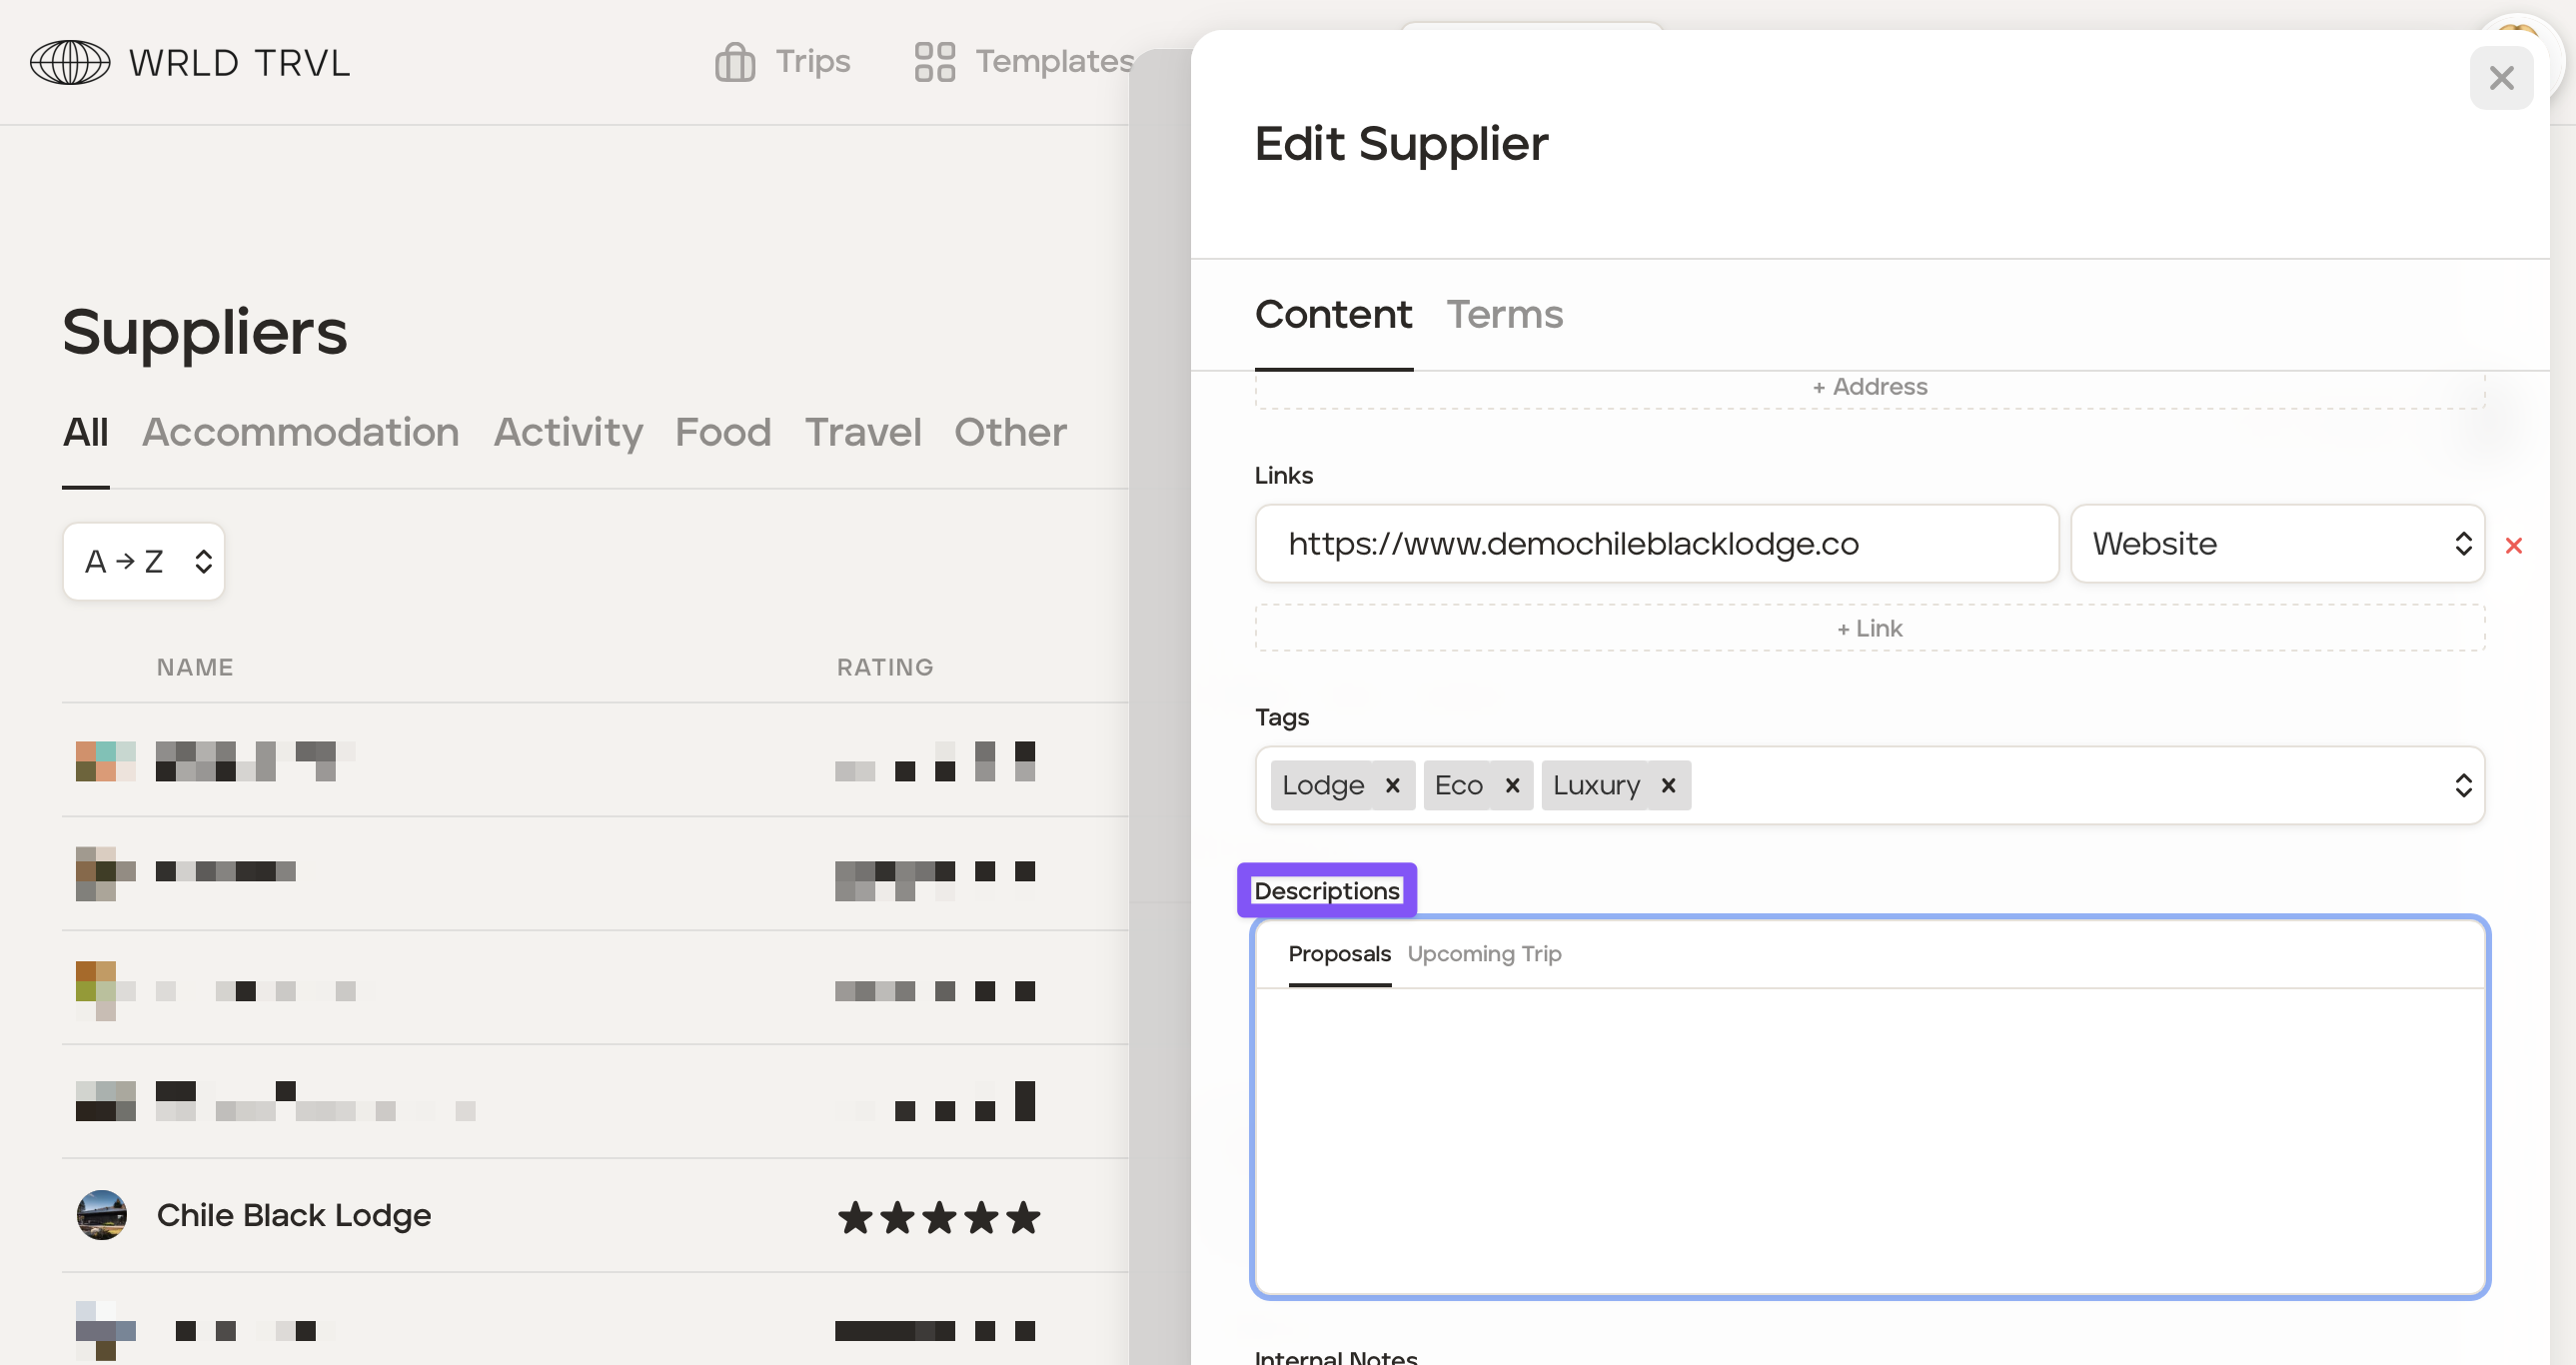Viewport: 2576px width, 1365px height.
Task: Open the A→Z sort dropdown
Action: tap(144, 561)
